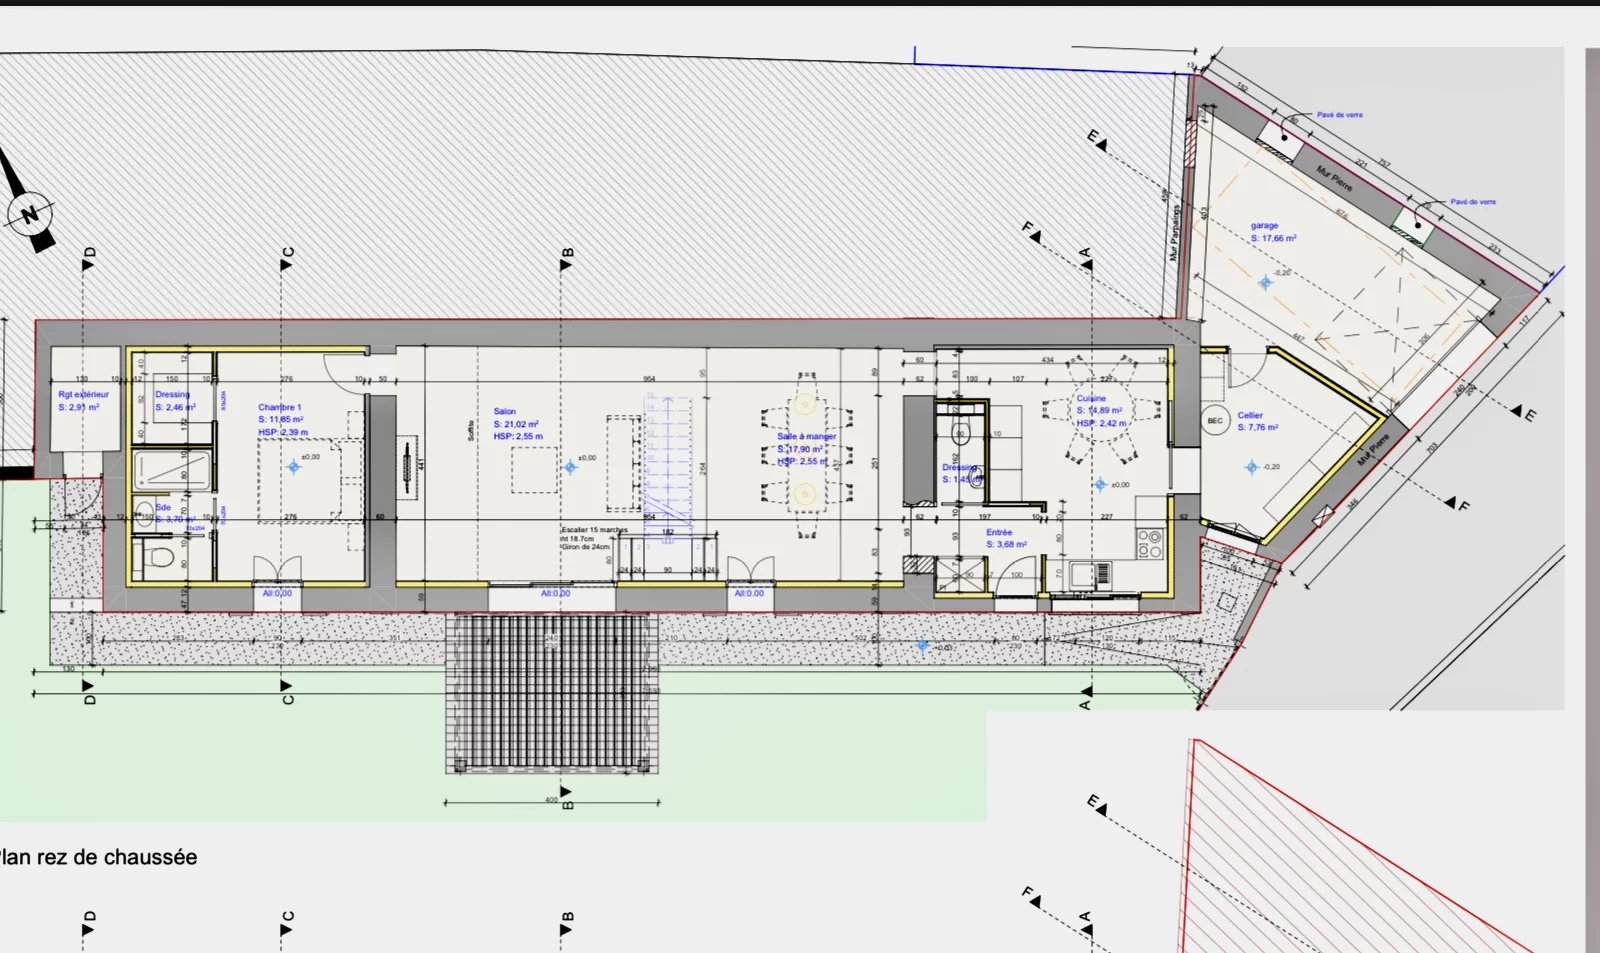Click the BEC circle in the Cellier
Image resolution: width=1600 pixels, height=953 pixels.
tap(1215, 421)
